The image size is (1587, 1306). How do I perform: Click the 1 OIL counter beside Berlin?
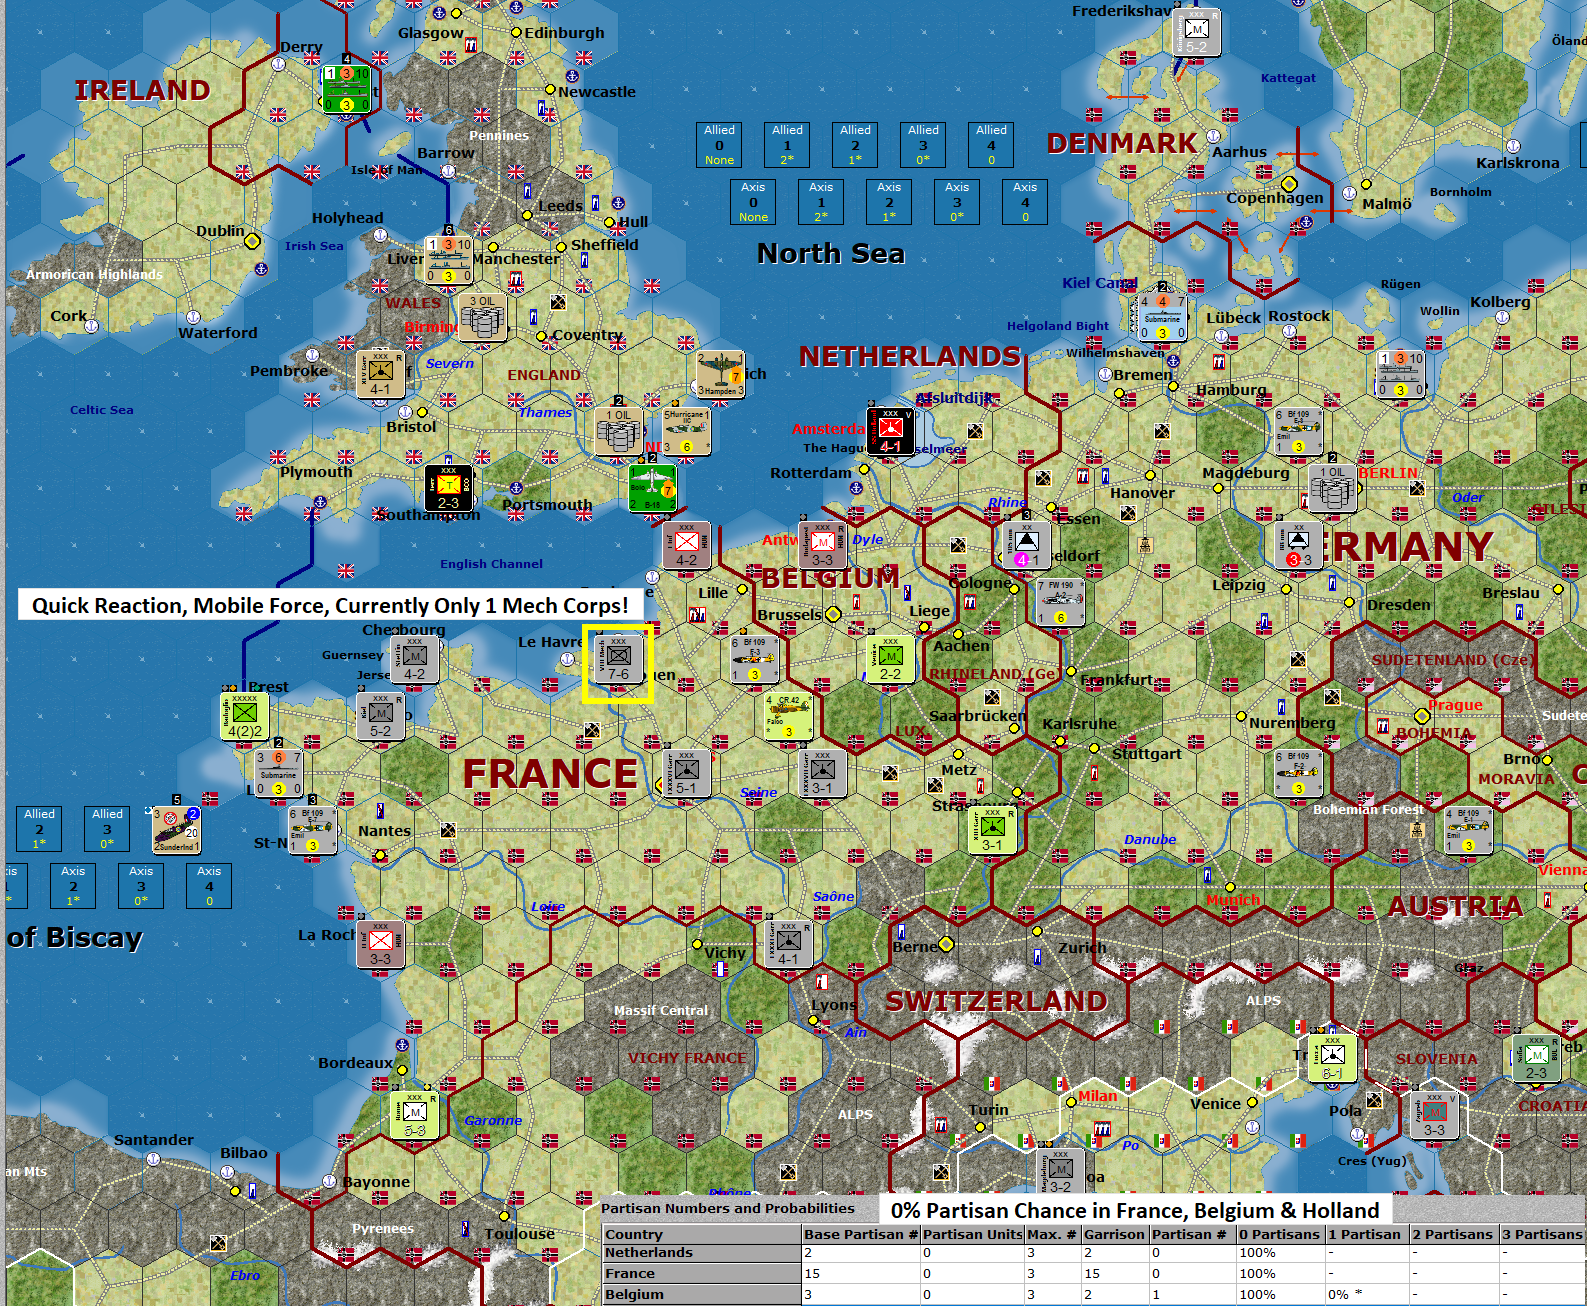[x=1333, y=489]
